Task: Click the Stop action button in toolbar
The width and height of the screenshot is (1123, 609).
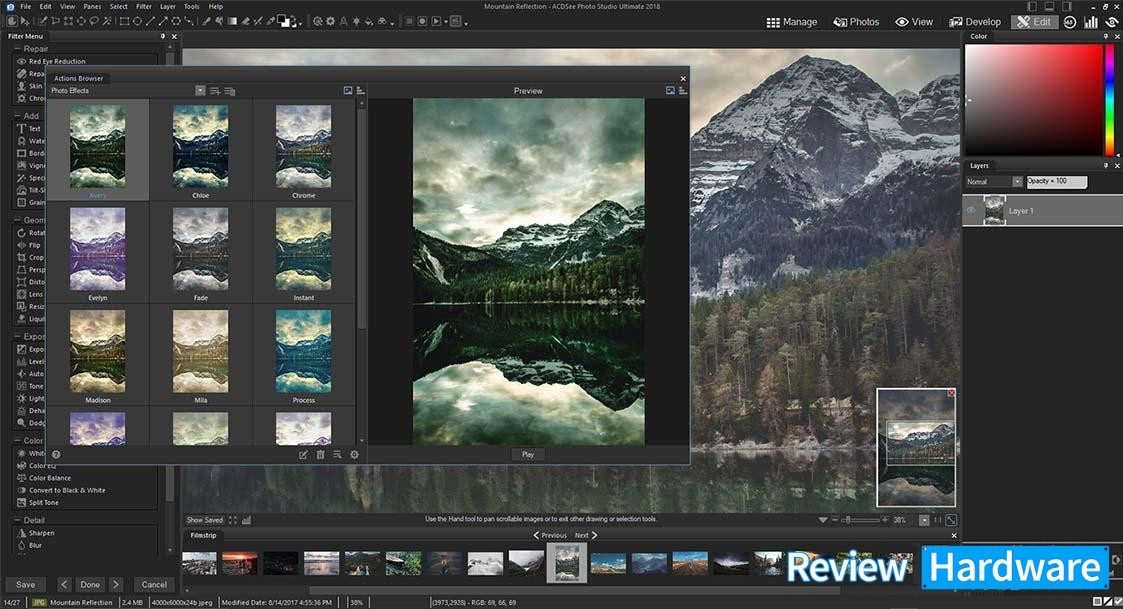Action: [409, 21]
